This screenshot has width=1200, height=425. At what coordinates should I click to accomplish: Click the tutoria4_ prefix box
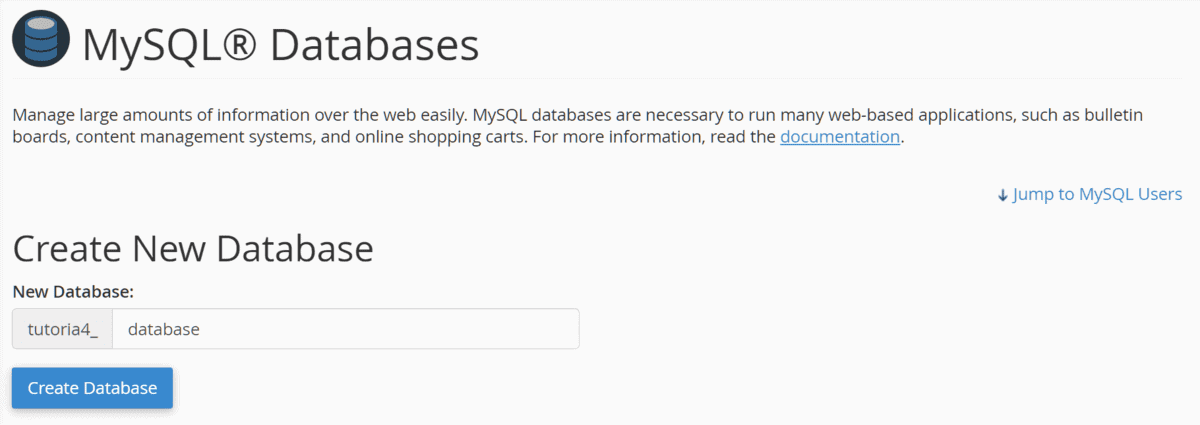pyautogui.click(x=62, y=329)
